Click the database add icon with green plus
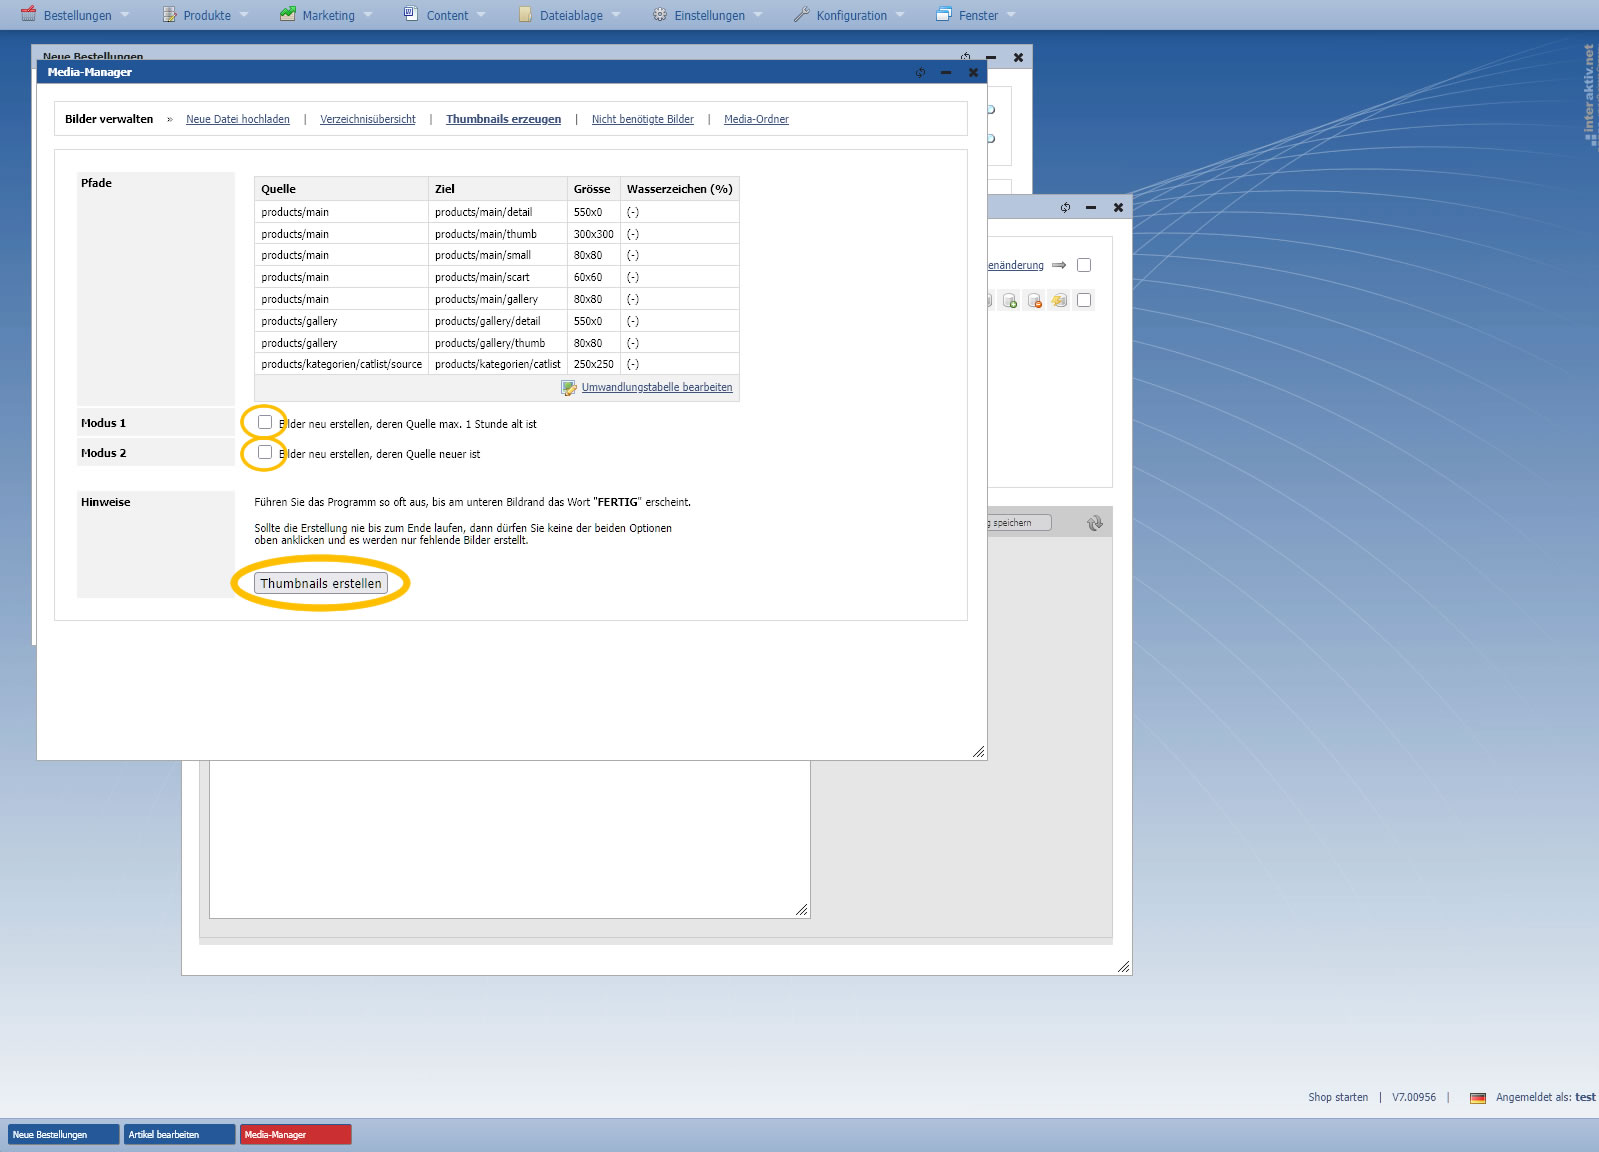Image resolution: width=1599 pixels, height=1152 pixels. (1010, 301)
